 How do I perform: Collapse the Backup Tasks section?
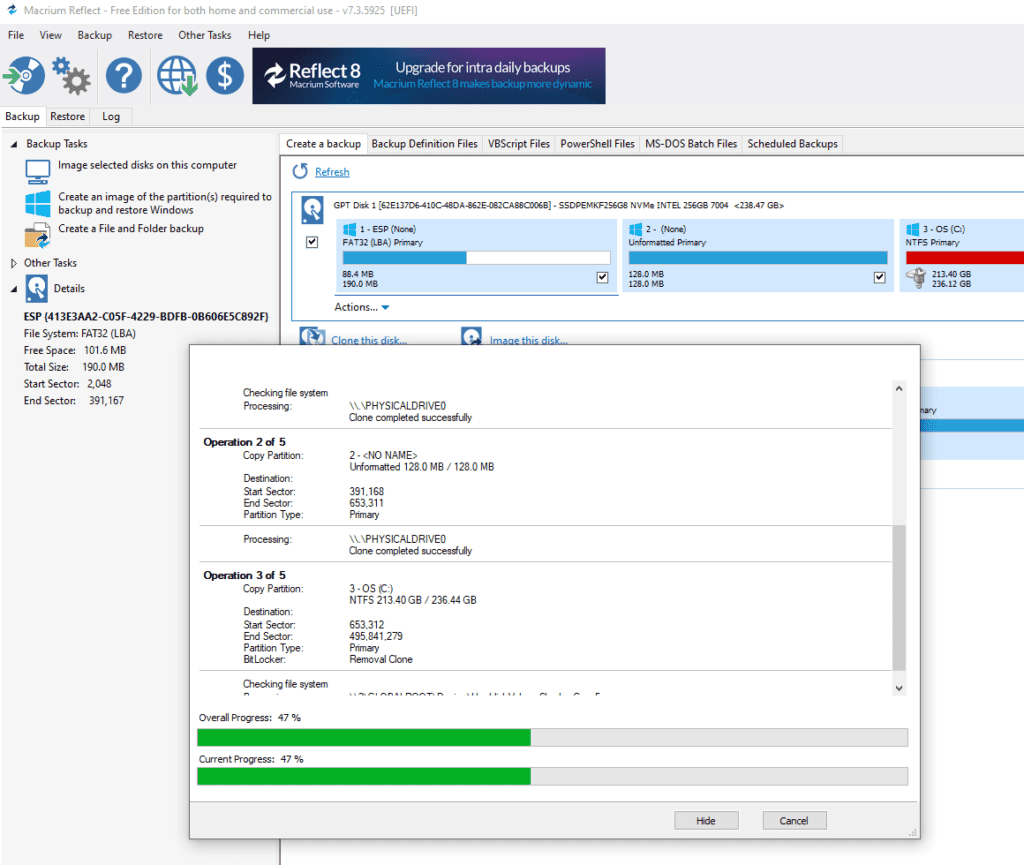pos(14,144)
